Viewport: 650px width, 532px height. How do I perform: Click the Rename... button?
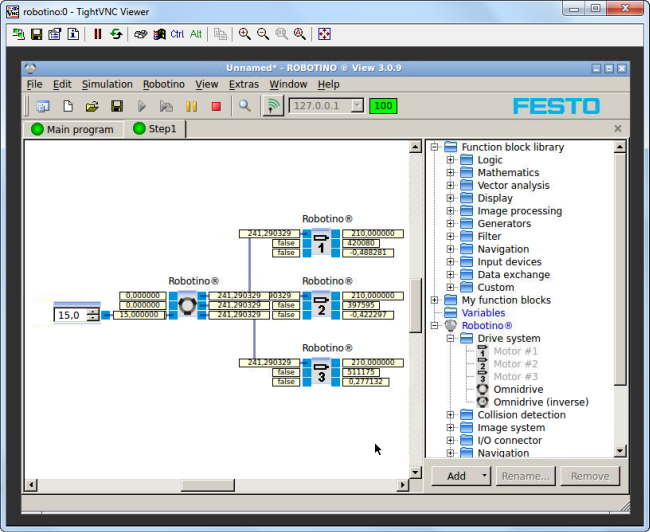[525, 476]
